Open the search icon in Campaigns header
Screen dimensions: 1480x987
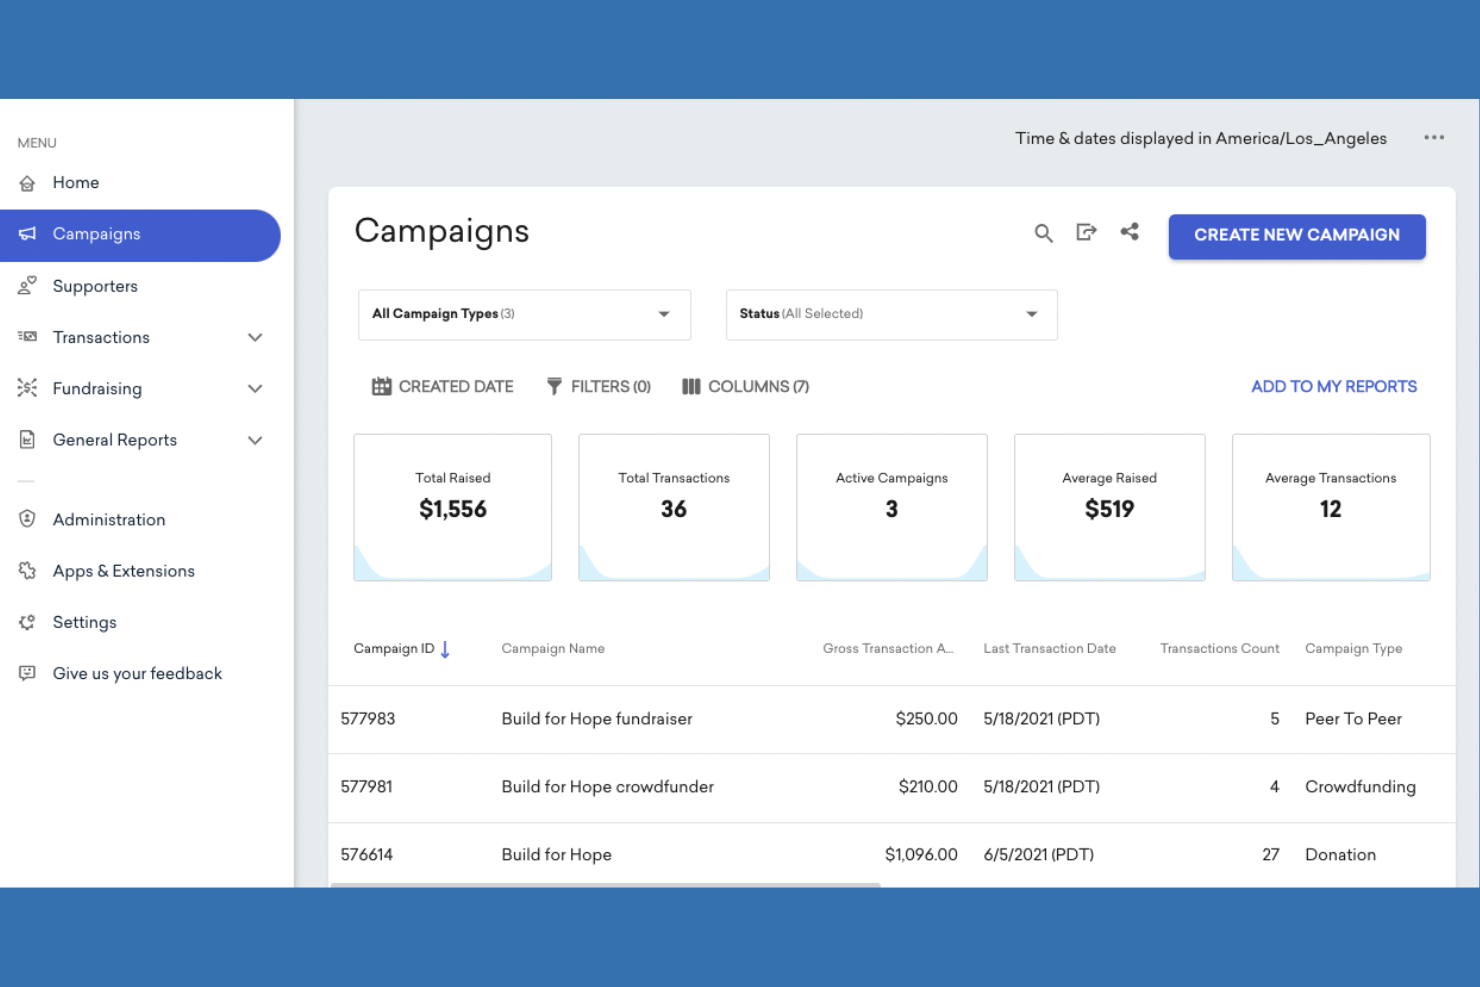(x=1043, y=233)
